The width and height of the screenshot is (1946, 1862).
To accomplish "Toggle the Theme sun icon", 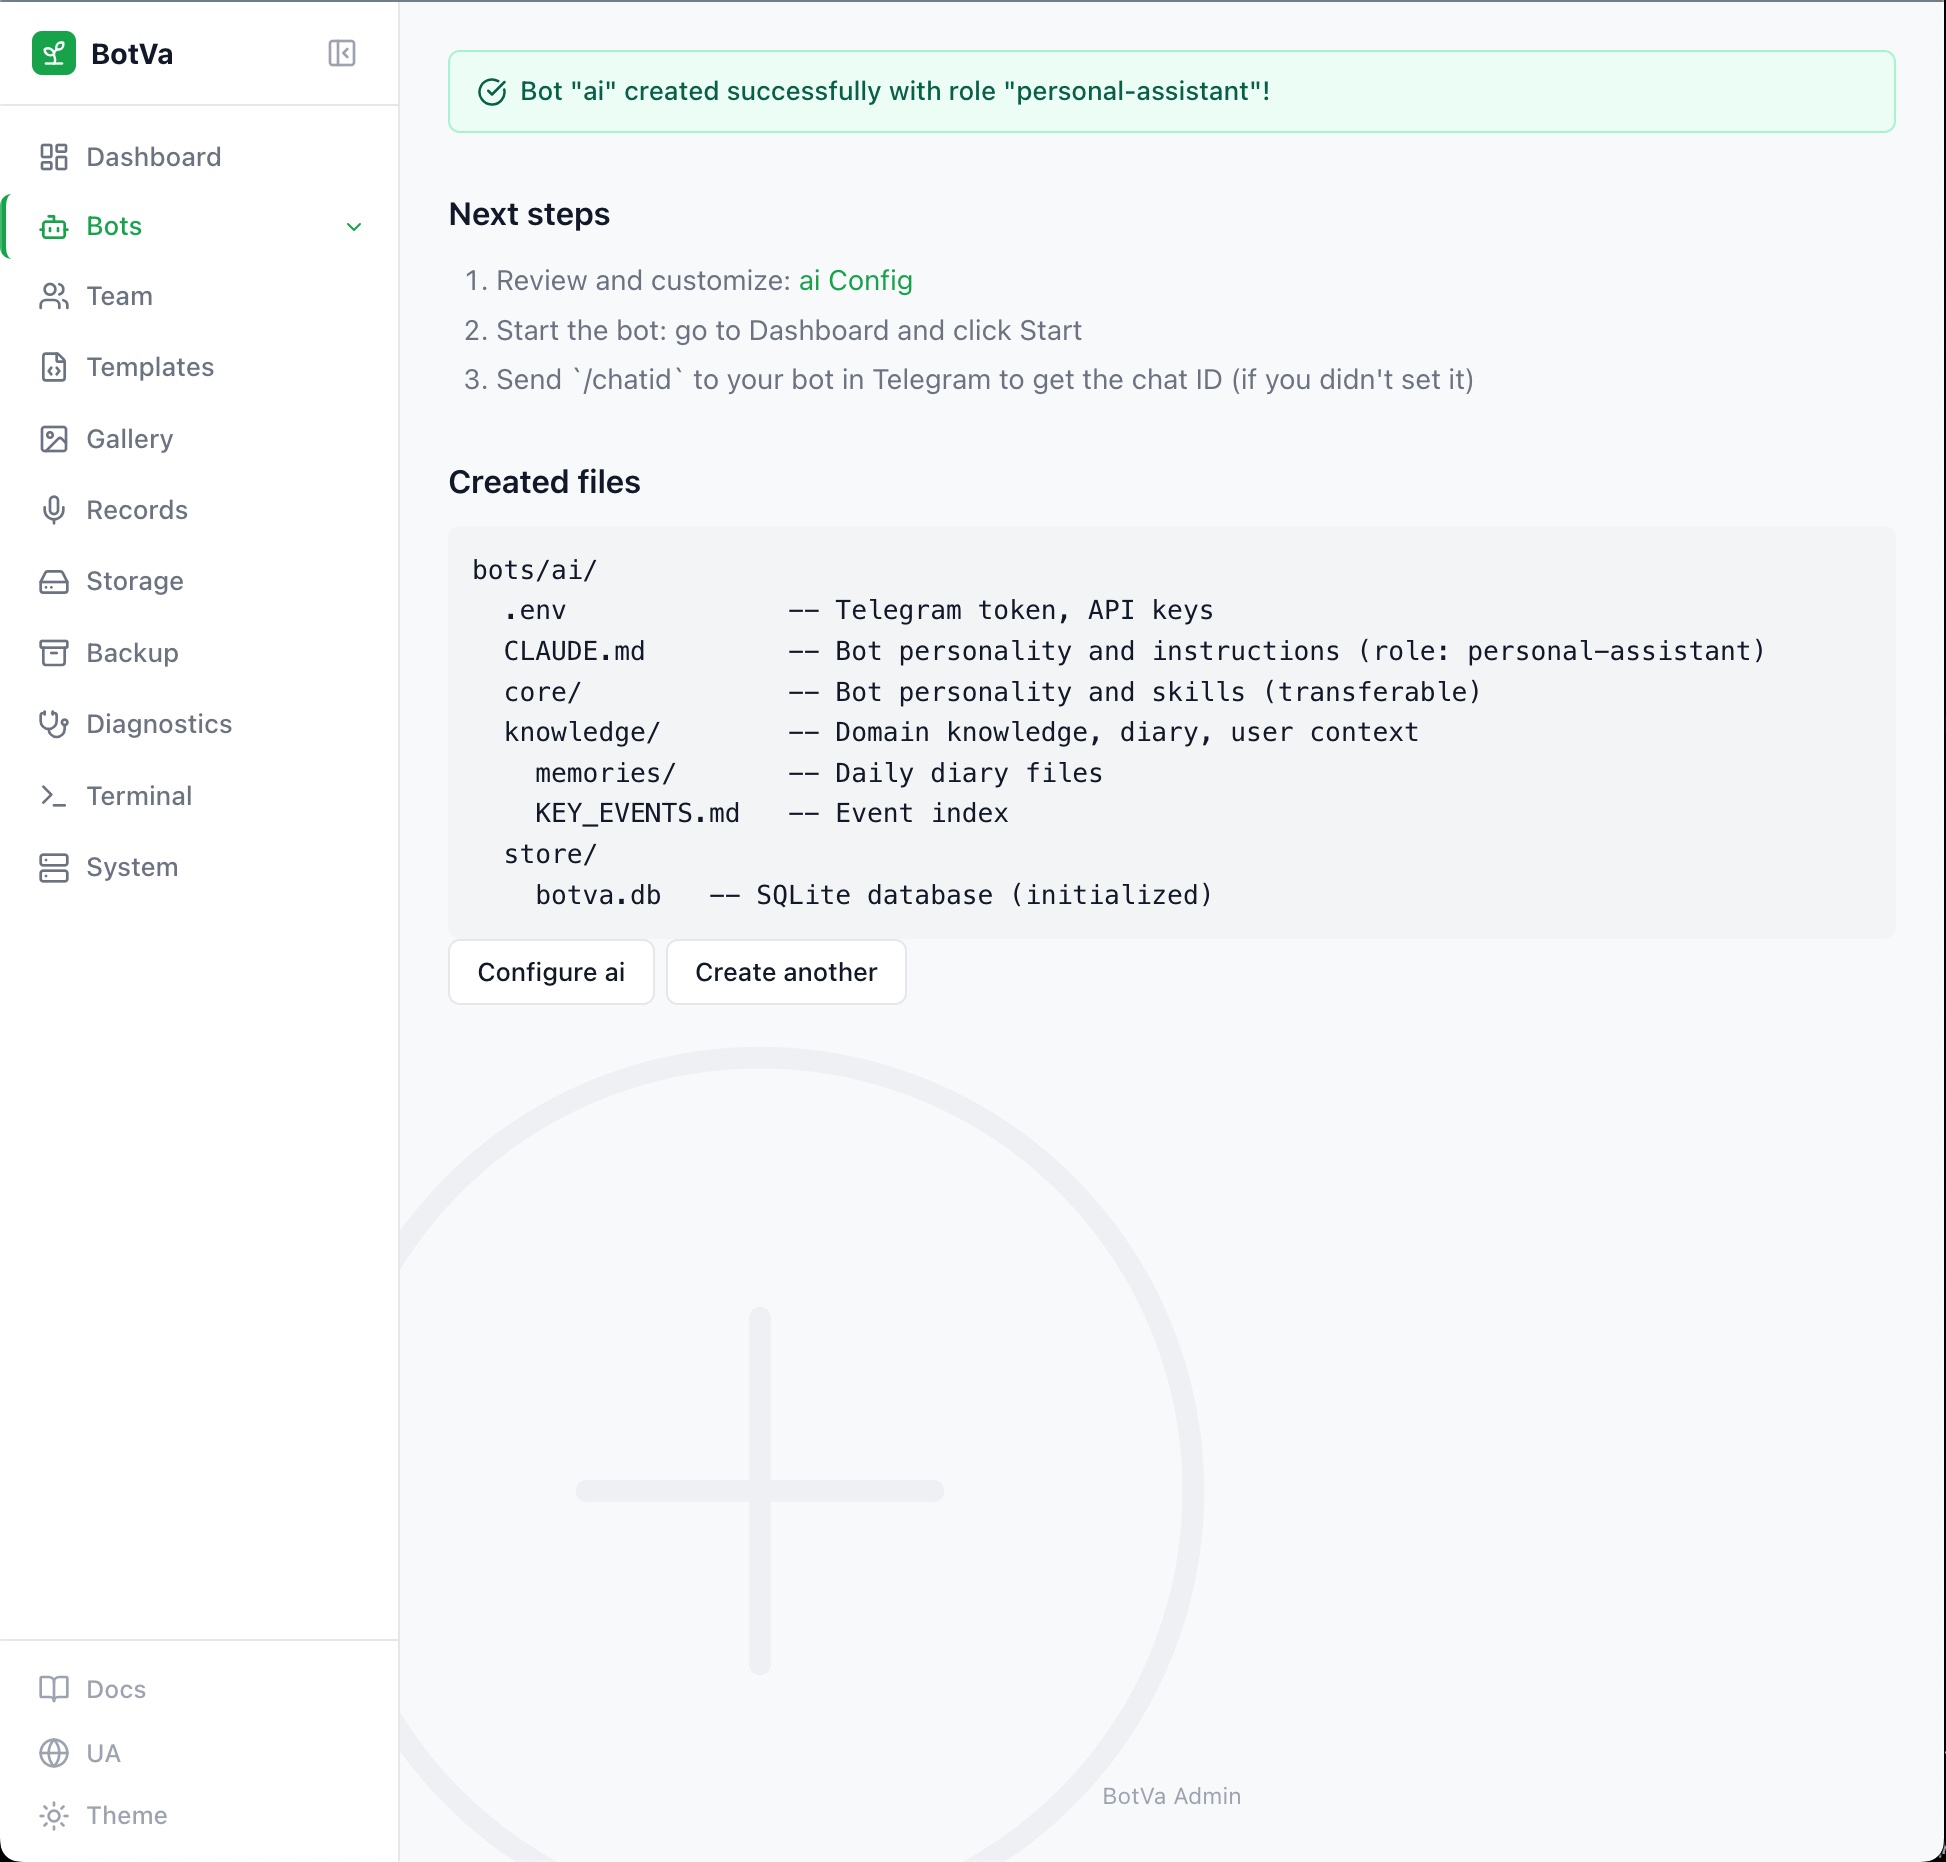I will 54,1815.
